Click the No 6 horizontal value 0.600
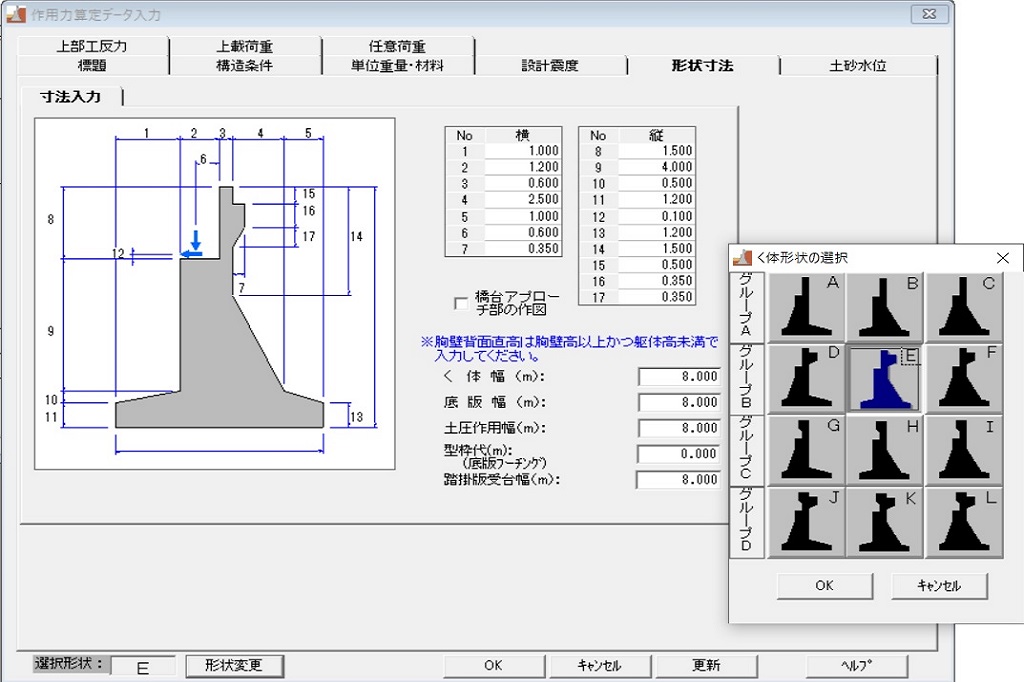1024x682 pixels. point(522,233)
